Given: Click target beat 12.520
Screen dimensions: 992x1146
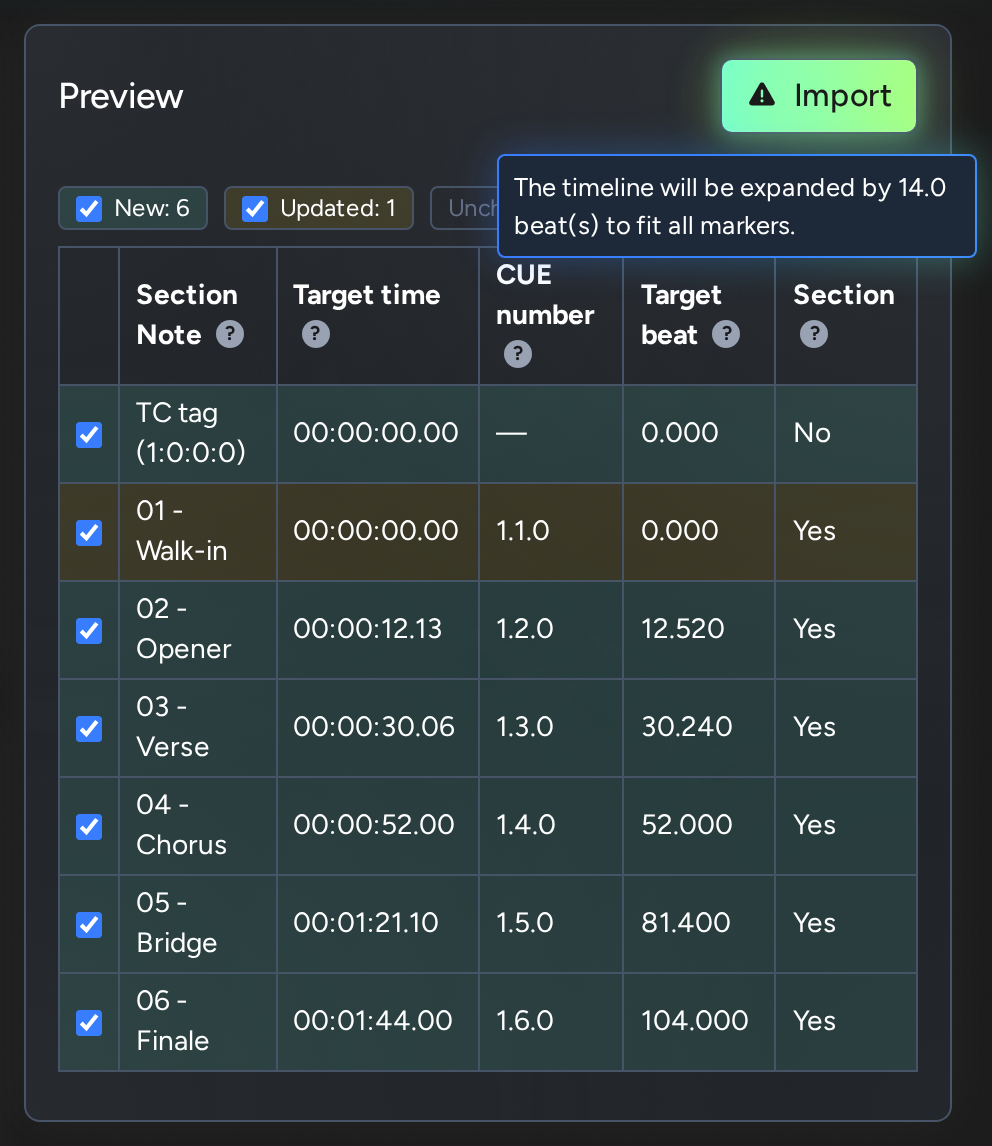Looking at the screenshot, I should point(683,629).
